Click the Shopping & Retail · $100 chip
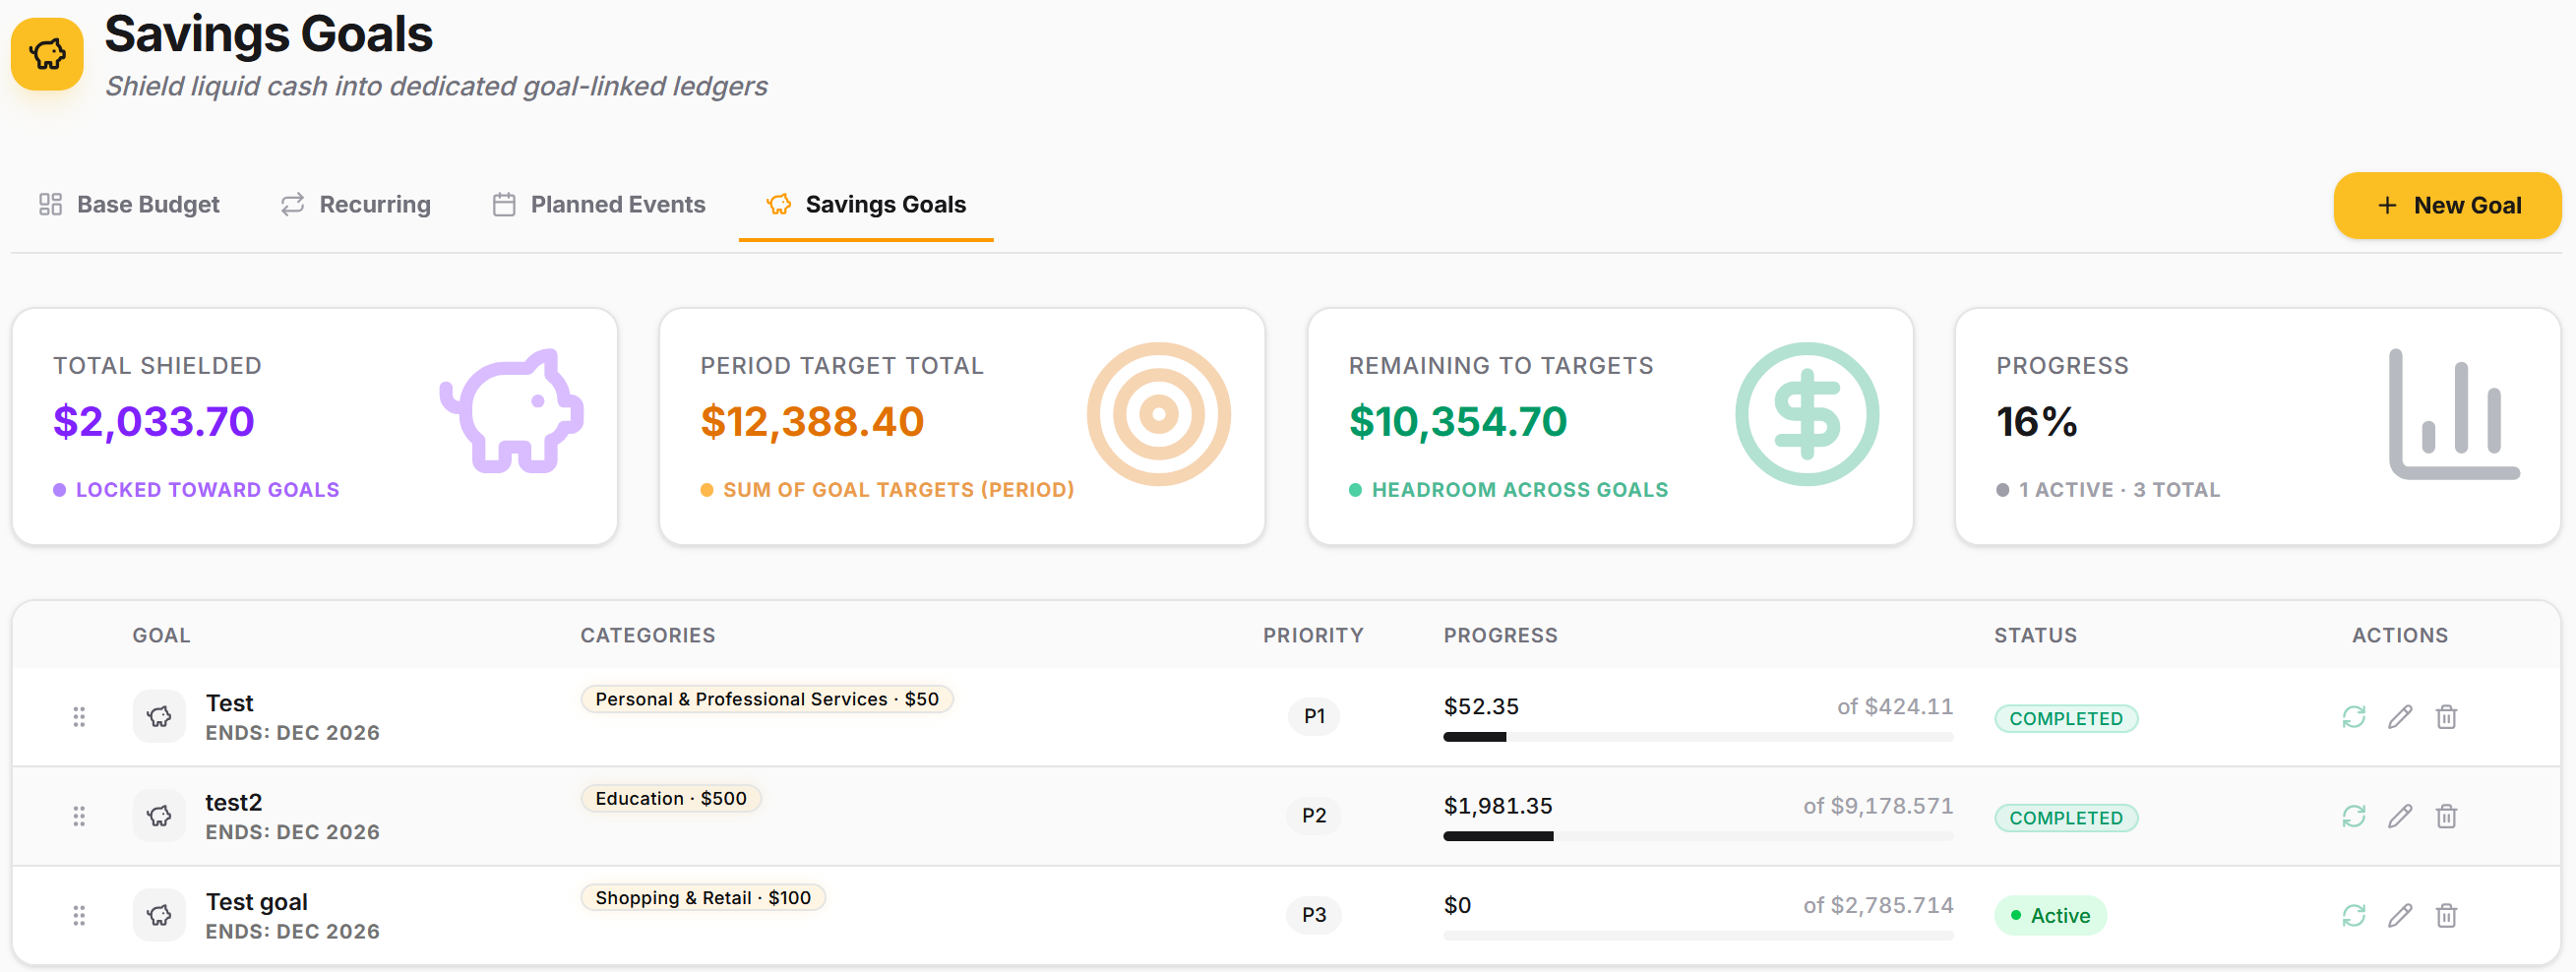The width and height of the screenshot is (2576, 972). pyautogui.click(x=703, y=897)
